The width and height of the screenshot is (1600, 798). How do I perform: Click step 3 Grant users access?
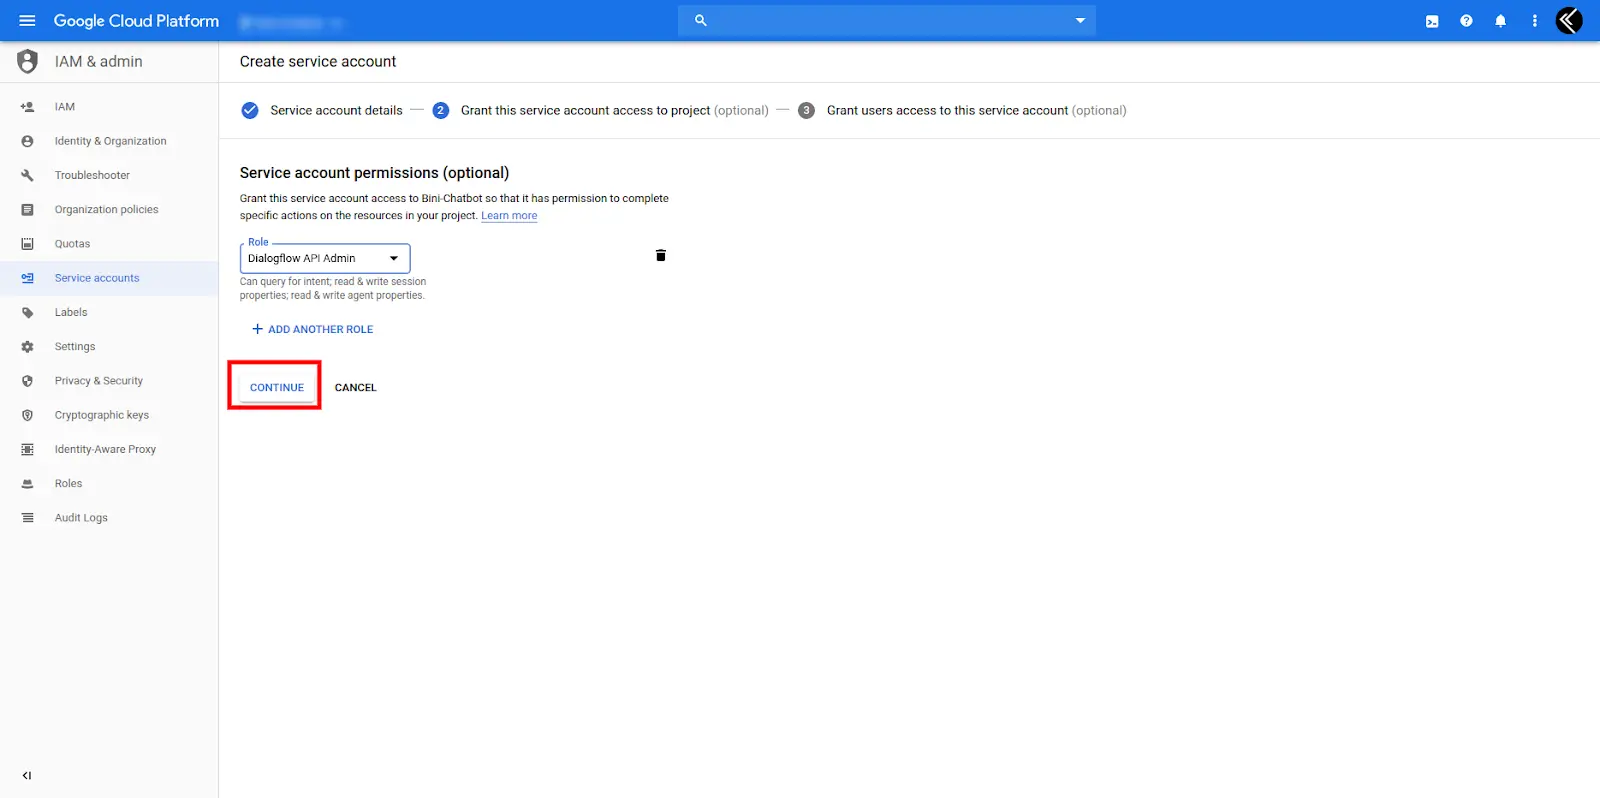962,110
